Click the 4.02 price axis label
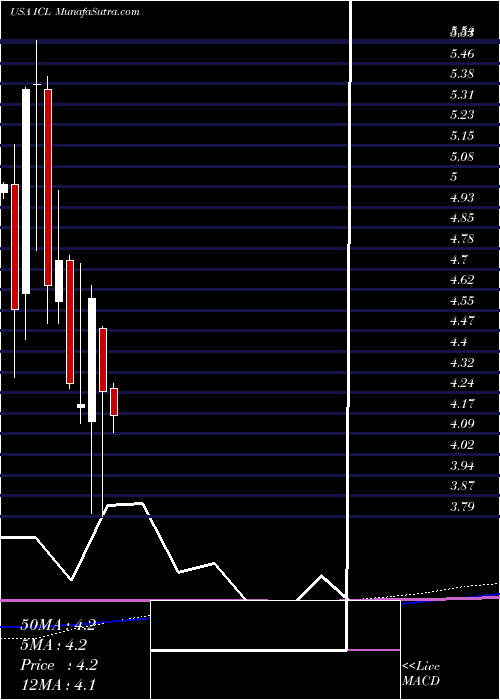 [x=462, y=445]
